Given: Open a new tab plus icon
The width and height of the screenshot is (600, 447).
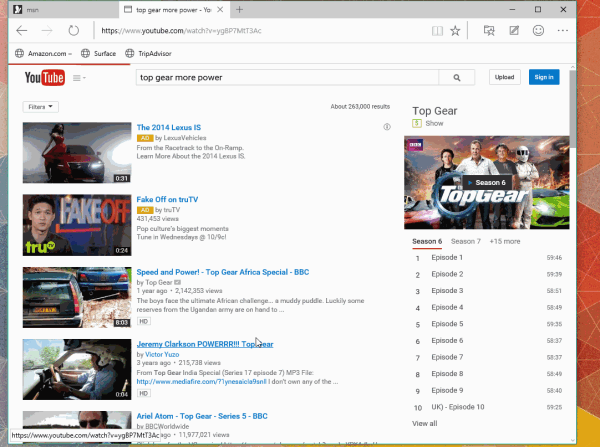Looking at the screenshot, I should (240, 10).
